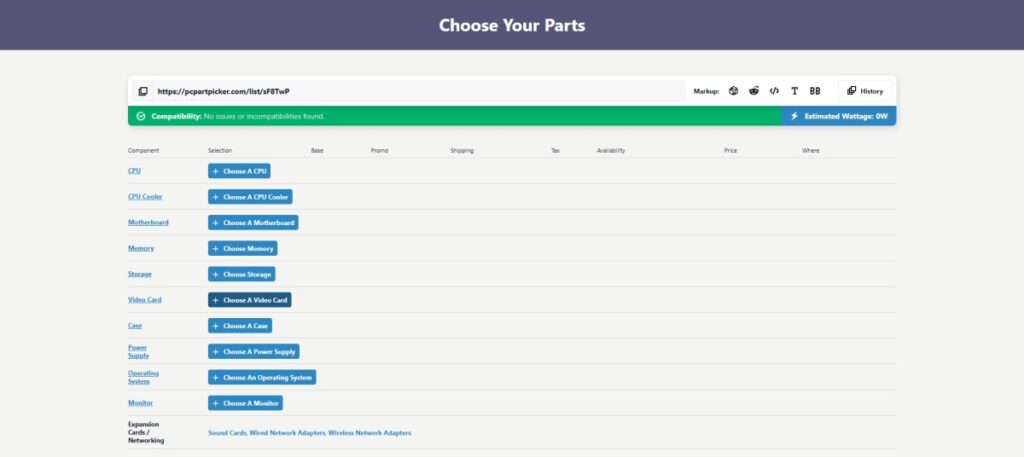
Task: Open the CPU component link
Action: click(x=135, y=171)
